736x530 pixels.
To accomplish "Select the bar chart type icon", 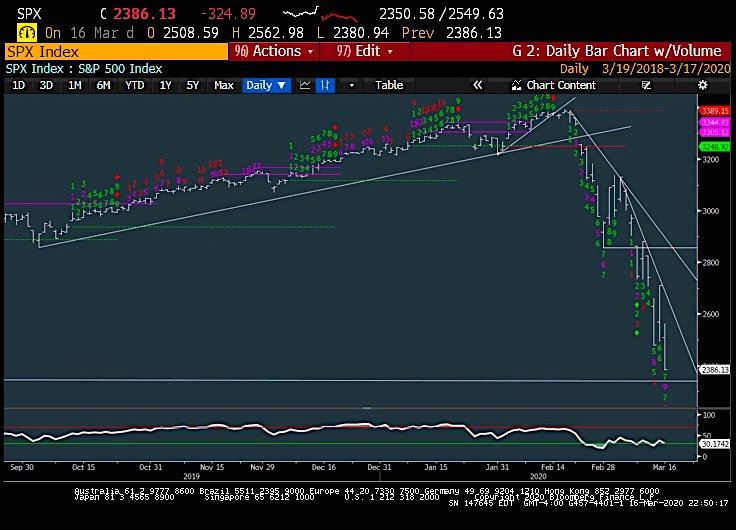I will click(325, 85).
